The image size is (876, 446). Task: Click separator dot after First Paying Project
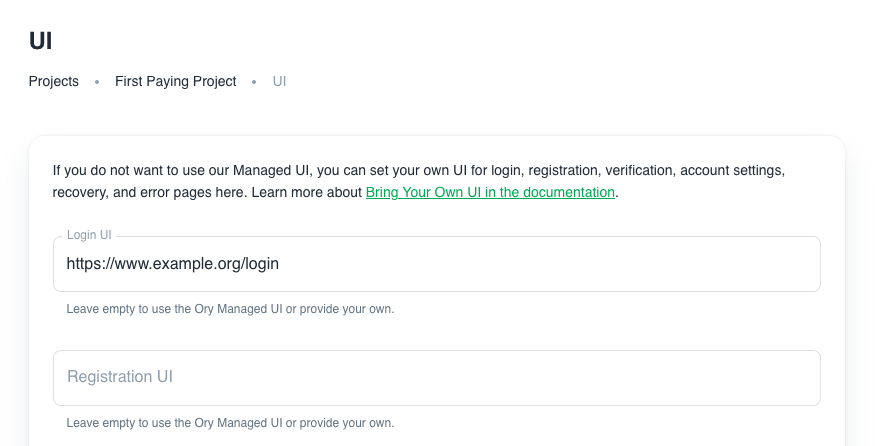pyautogui.click(x=254, y=82)
